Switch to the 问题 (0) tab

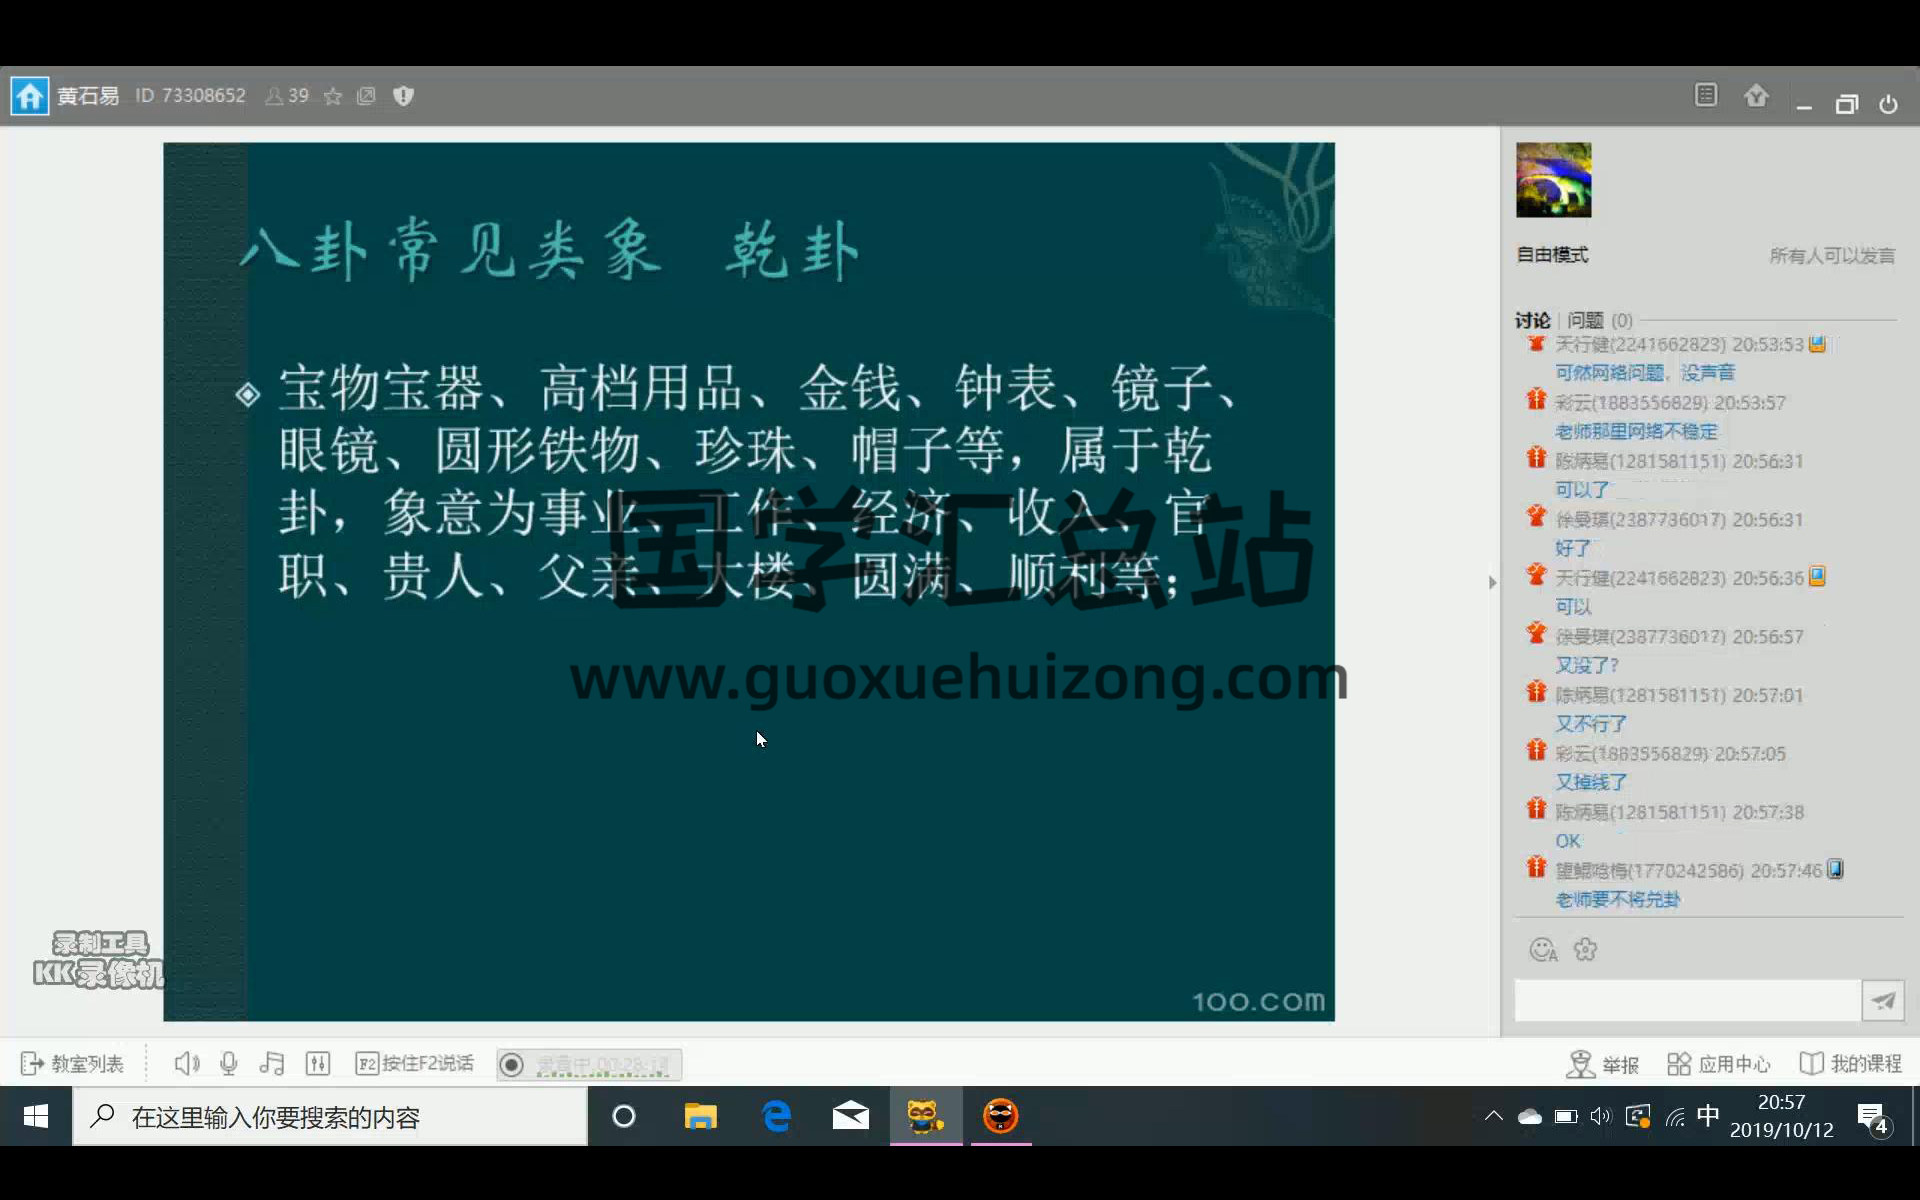pyautogui.click(x=1598, y=320)
